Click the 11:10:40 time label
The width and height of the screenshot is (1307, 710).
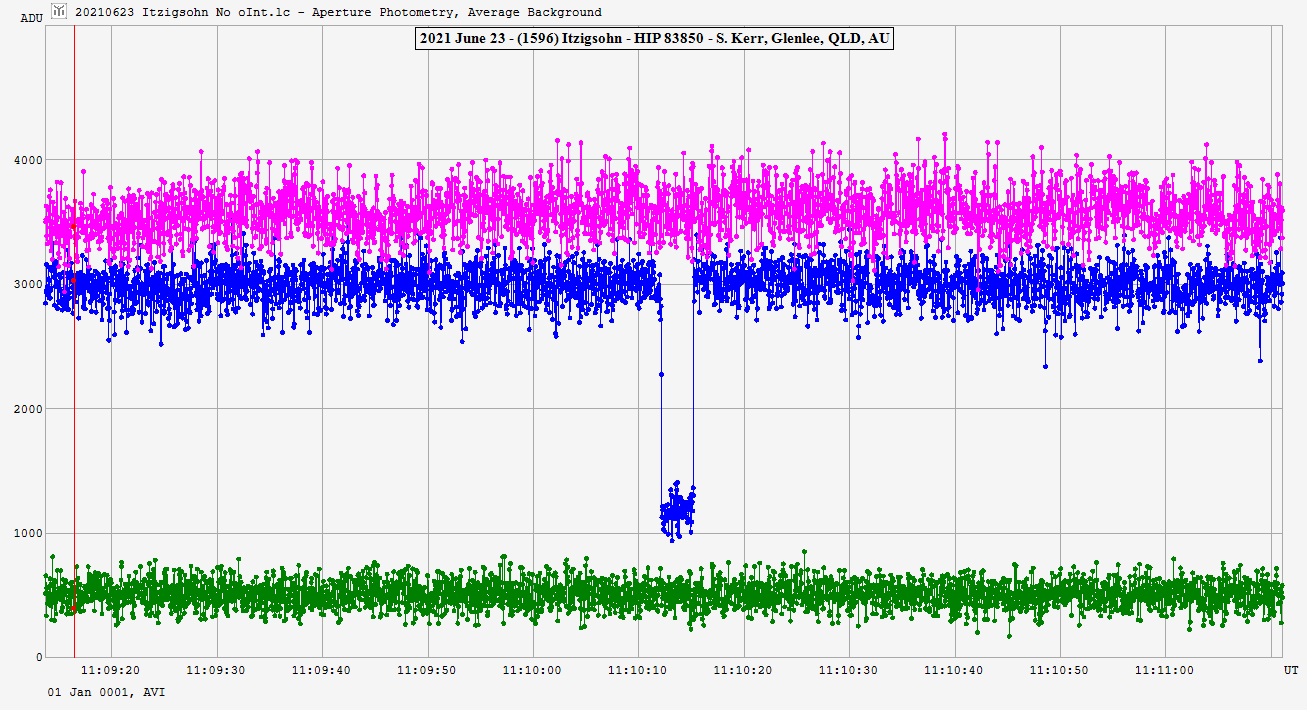pyautogui.click(x=954, y=671)
